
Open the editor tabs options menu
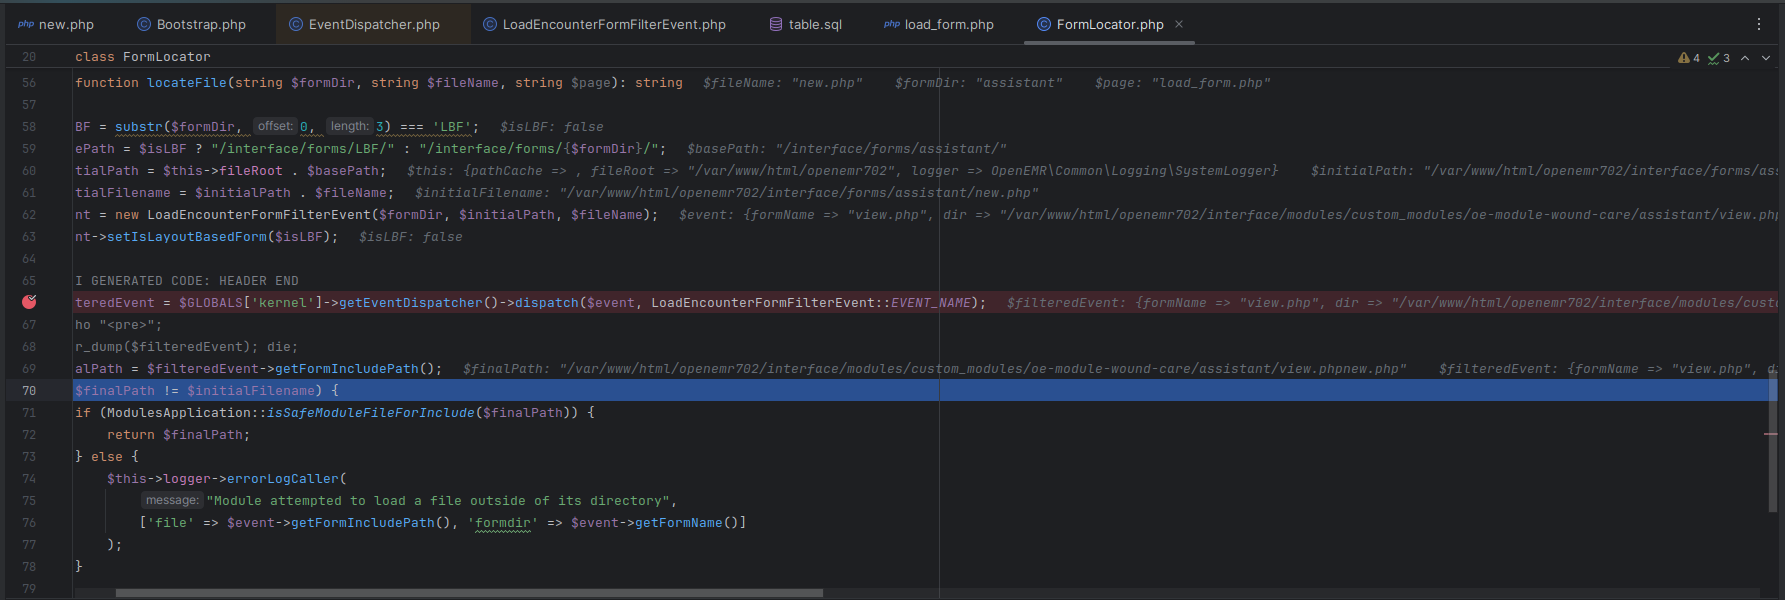1759,24
